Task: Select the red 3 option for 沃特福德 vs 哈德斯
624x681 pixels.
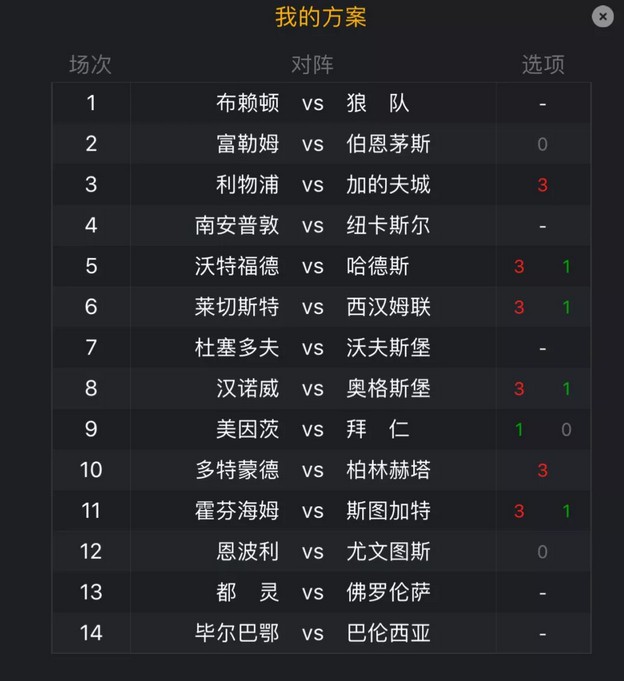Action: [x=519, y=267]
